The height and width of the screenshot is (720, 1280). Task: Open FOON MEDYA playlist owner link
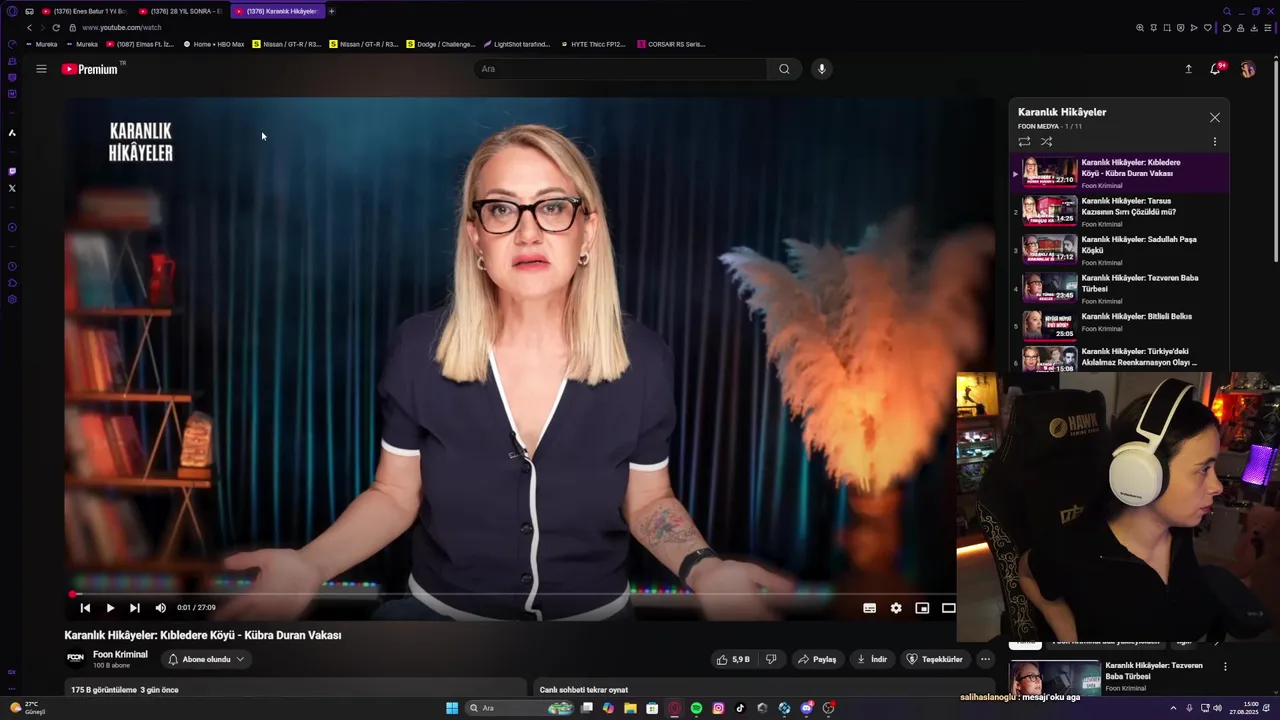point(1038,127)
